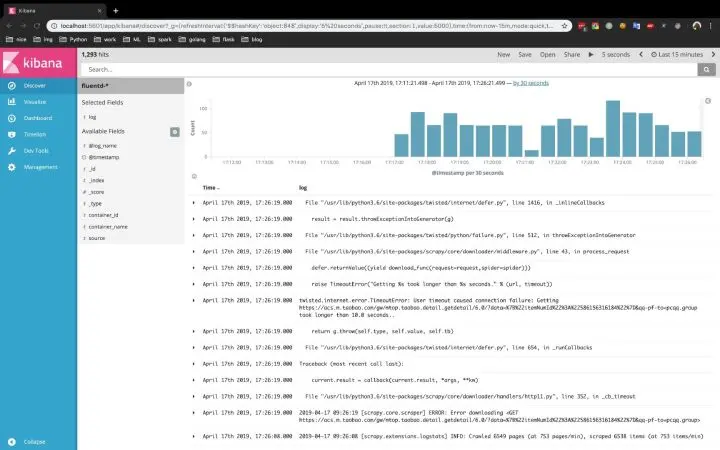
Task: Select the _type available field
Action: click(95, 203)
